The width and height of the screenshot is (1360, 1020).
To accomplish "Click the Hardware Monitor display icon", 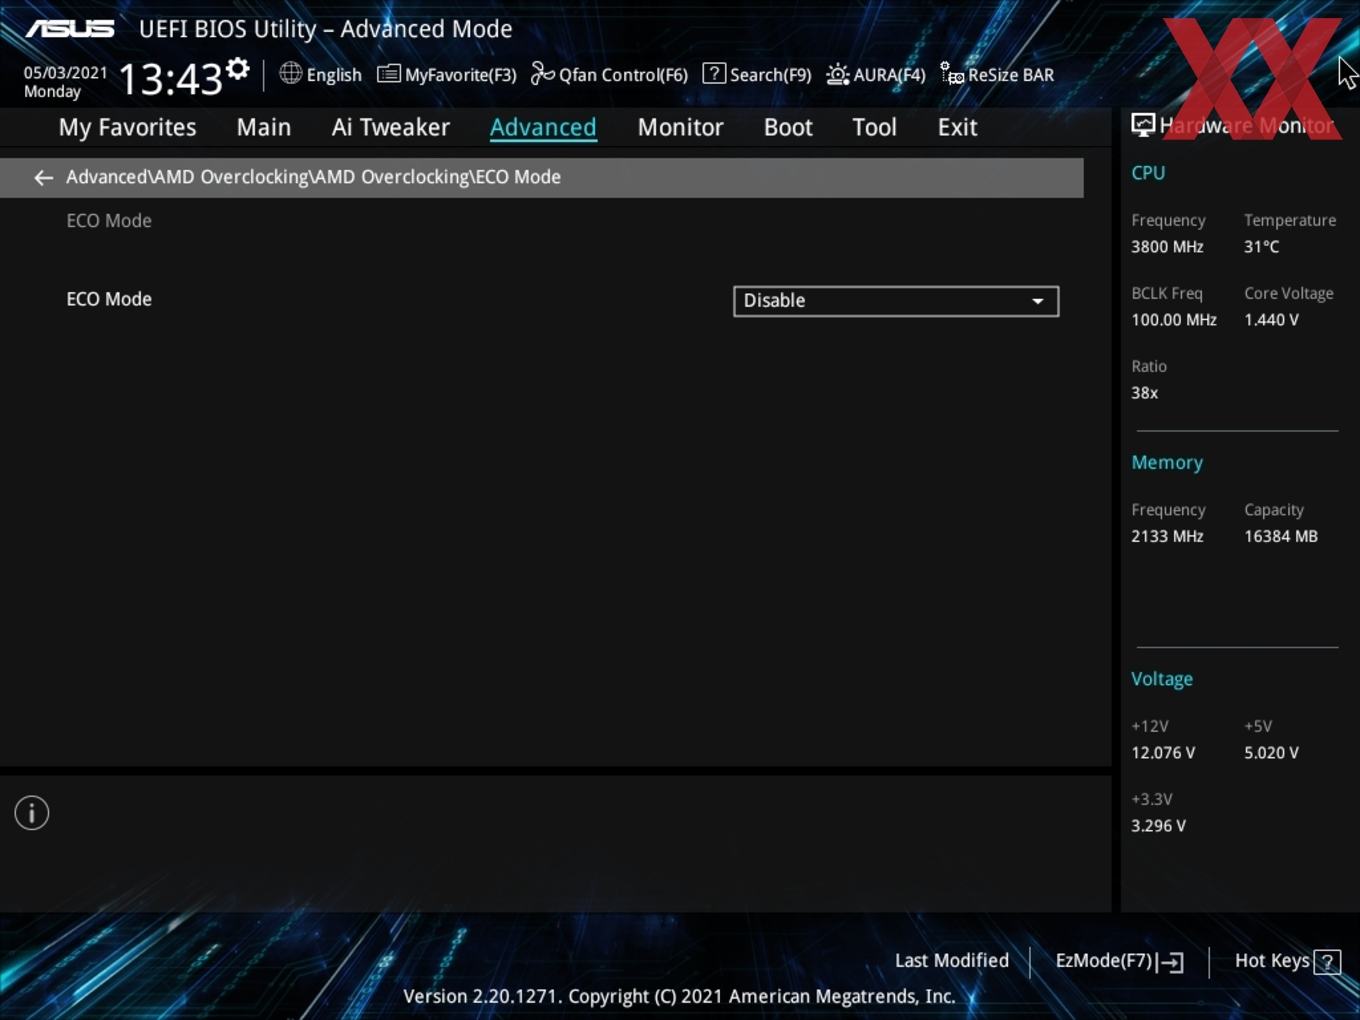I will click(x=1143, y=125).
